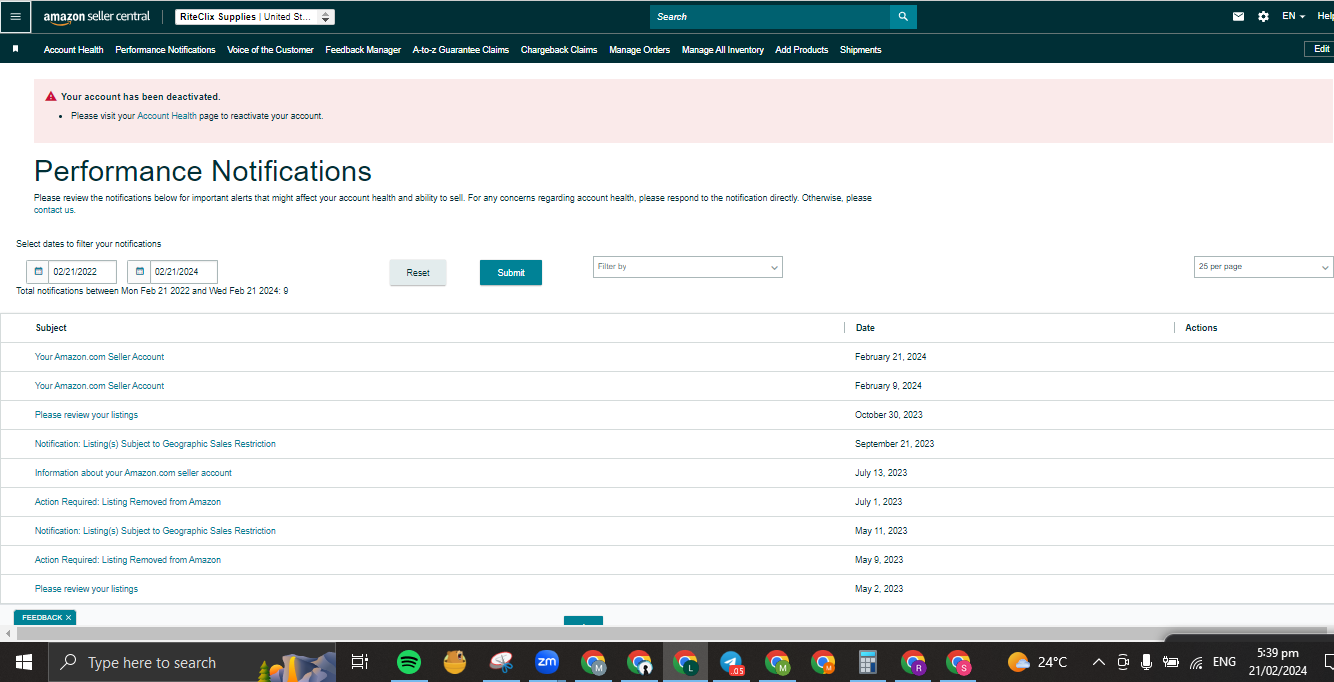Image resolution: width=1334 pixels, height=682 pixels.
Task: Open the hamburger navigation menu
Action: (15, 17)
